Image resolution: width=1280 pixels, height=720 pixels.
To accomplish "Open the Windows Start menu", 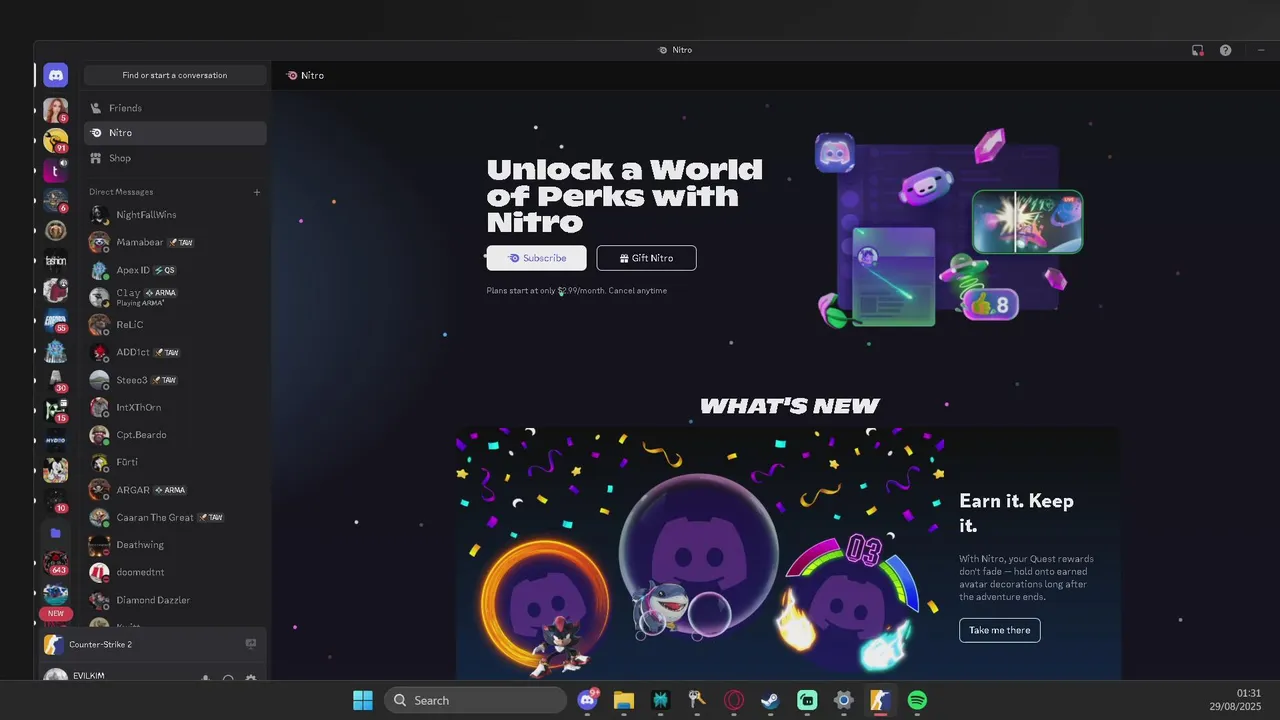I will (x=363, y=700).
